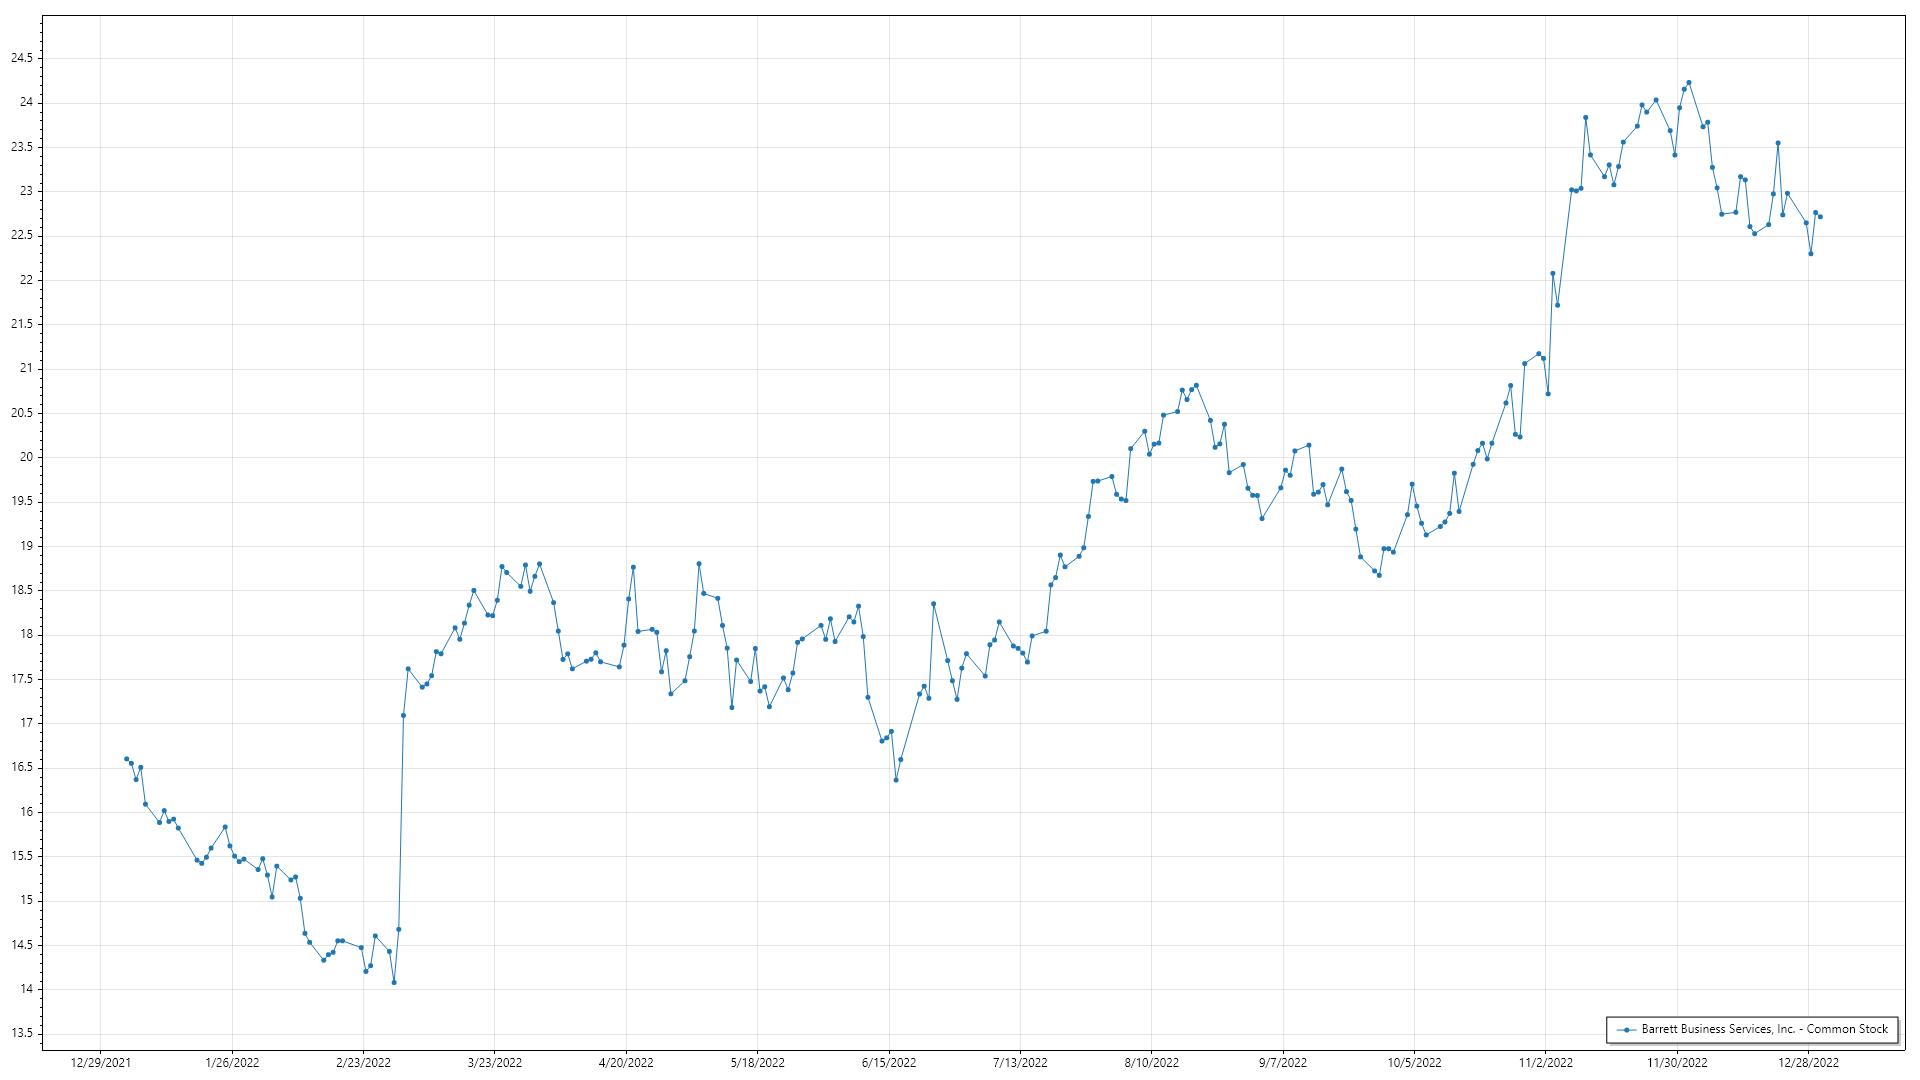The image size is (1920, 1080).
Task: Click the blue line marker in legend
Action: 1627,1030
